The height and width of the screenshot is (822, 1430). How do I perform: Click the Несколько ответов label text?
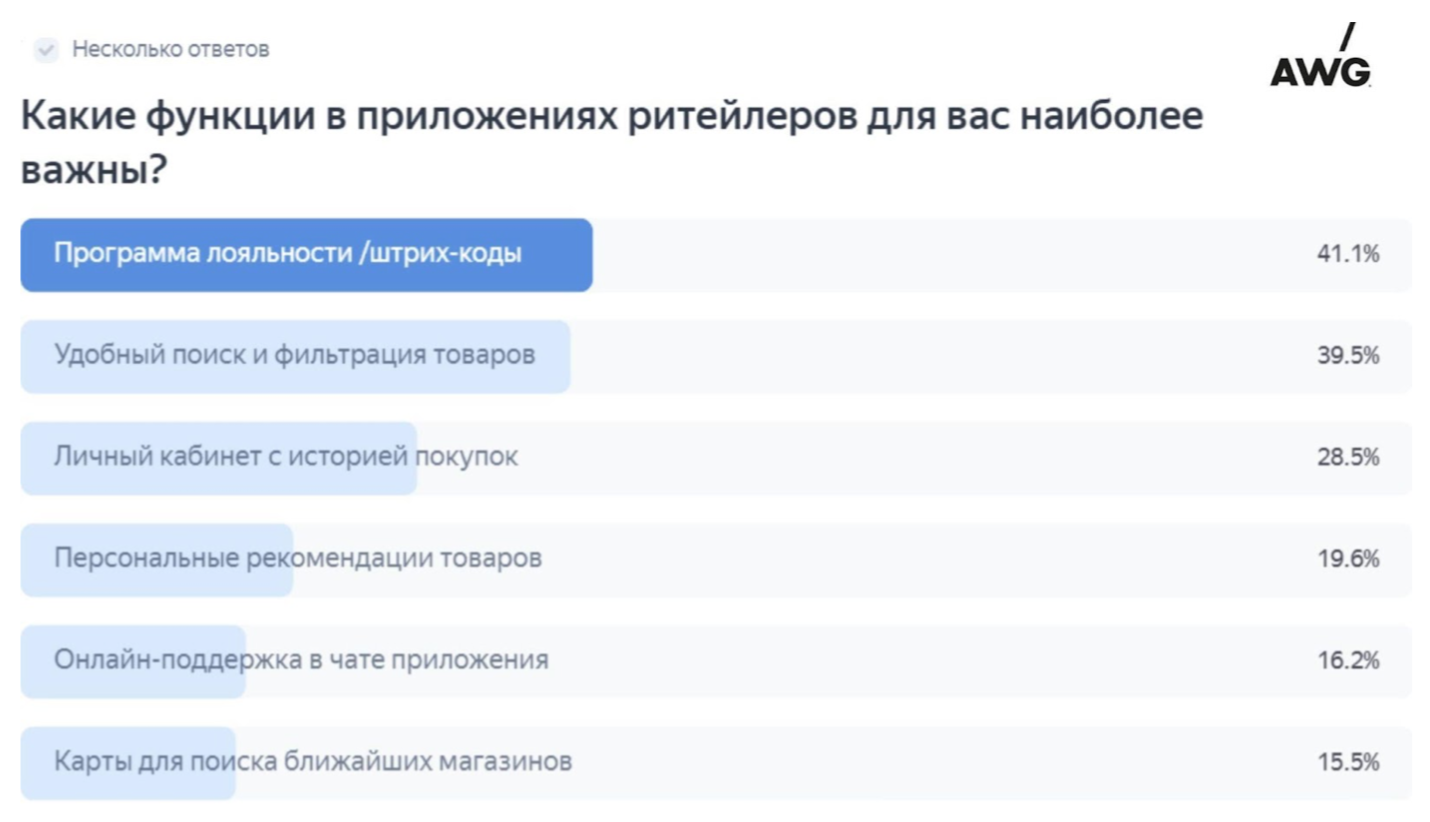click(x=171, y=50)
